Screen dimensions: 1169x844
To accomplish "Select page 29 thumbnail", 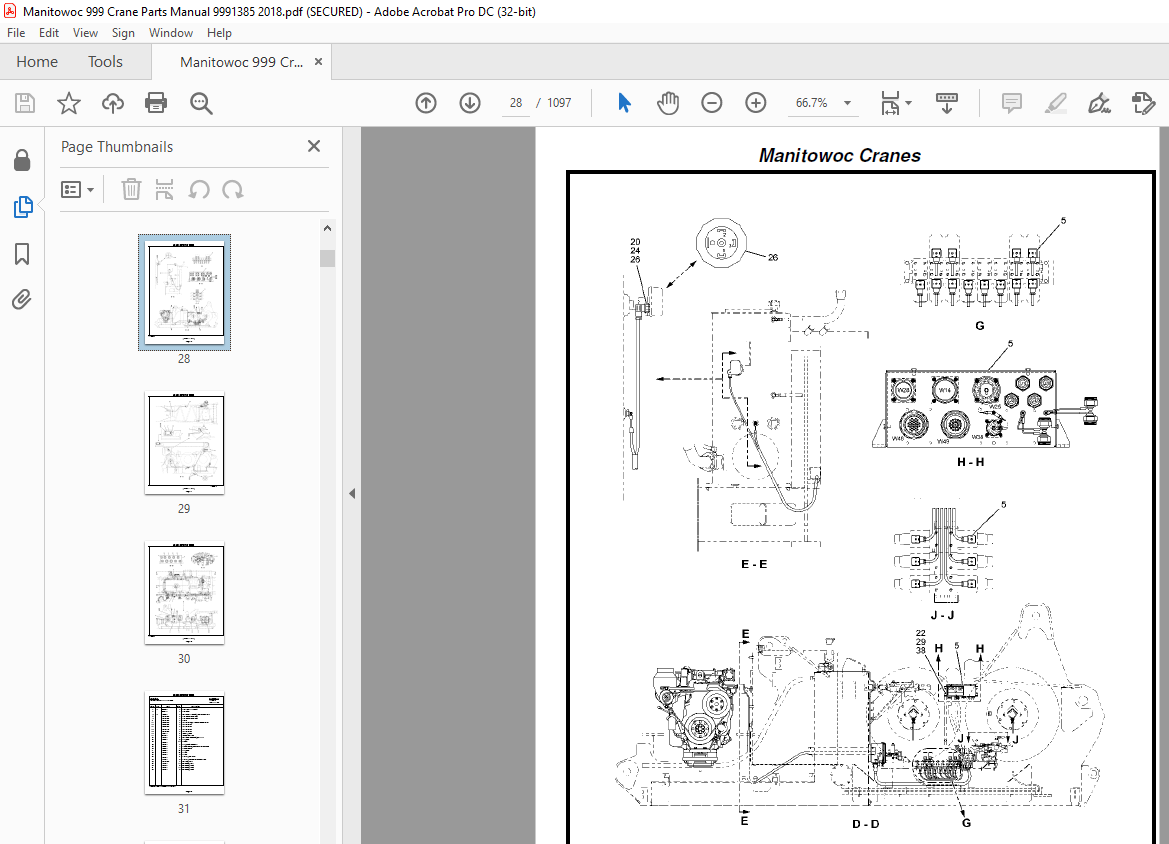I will click(x=185, y=444).
